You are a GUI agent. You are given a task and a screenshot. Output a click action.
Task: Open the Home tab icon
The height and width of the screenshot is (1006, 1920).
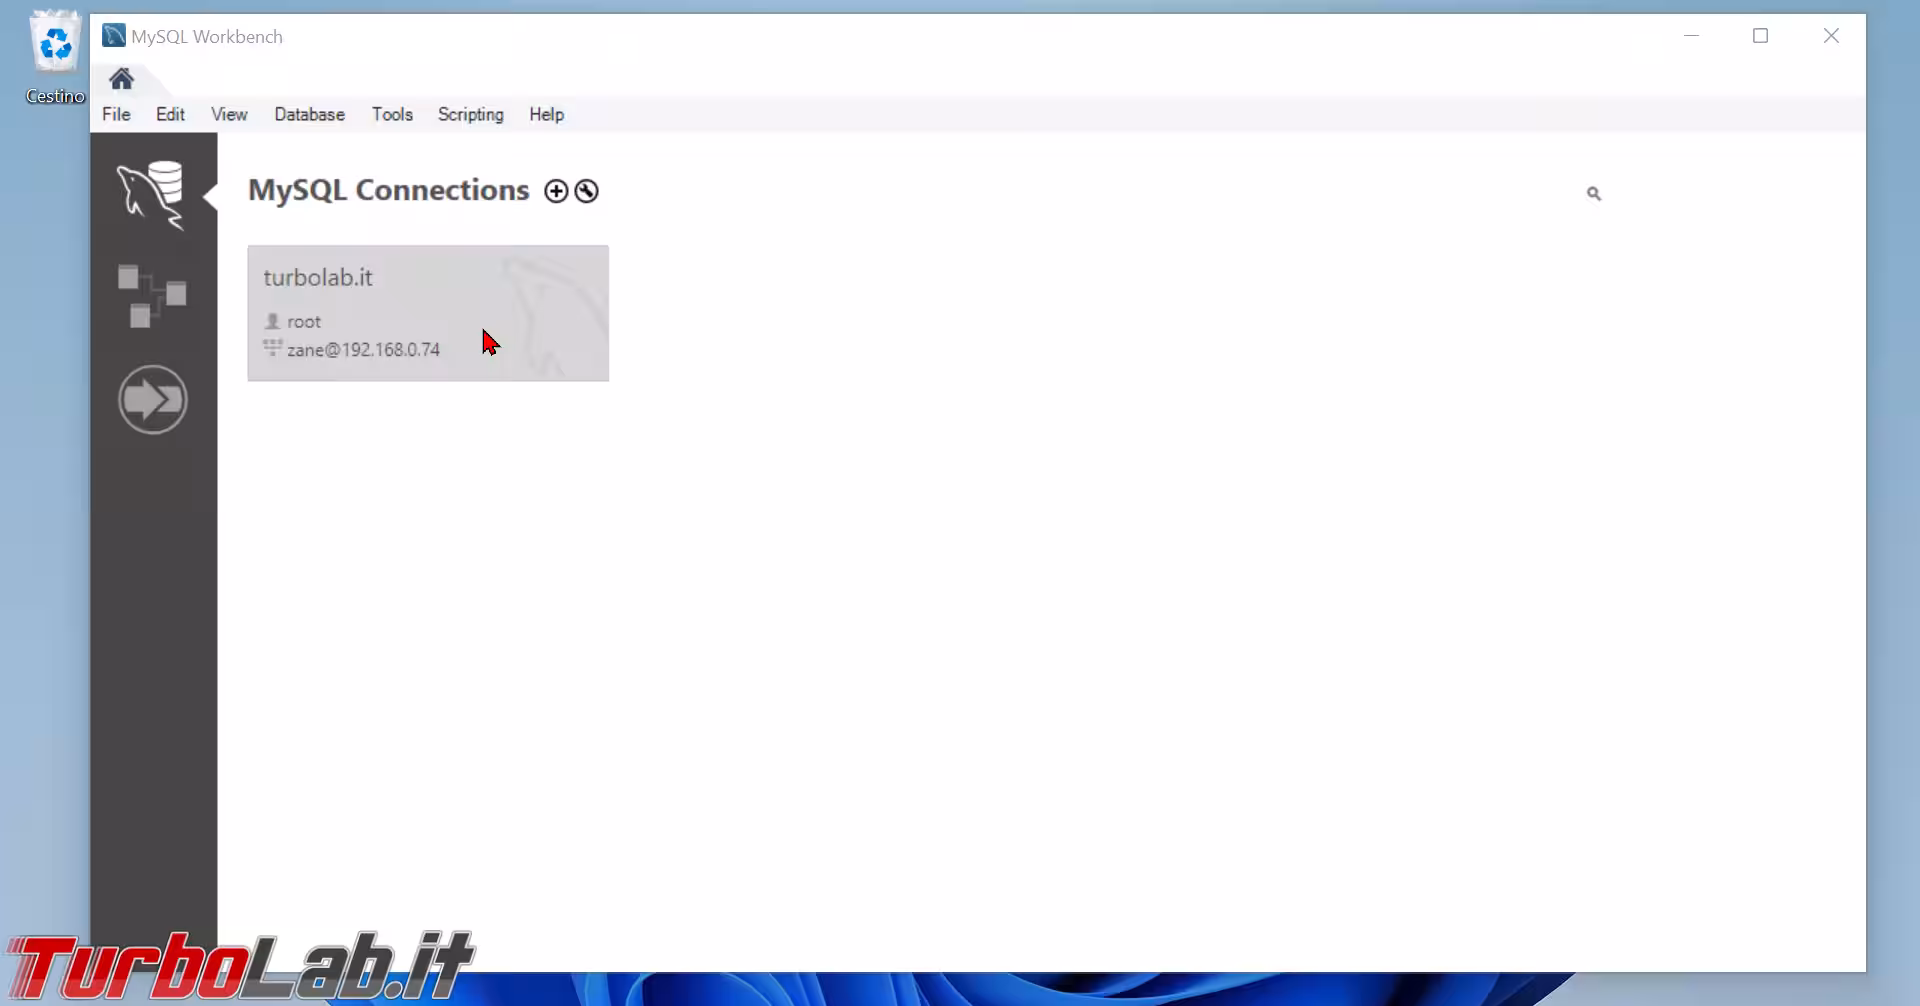click(122, 79)
